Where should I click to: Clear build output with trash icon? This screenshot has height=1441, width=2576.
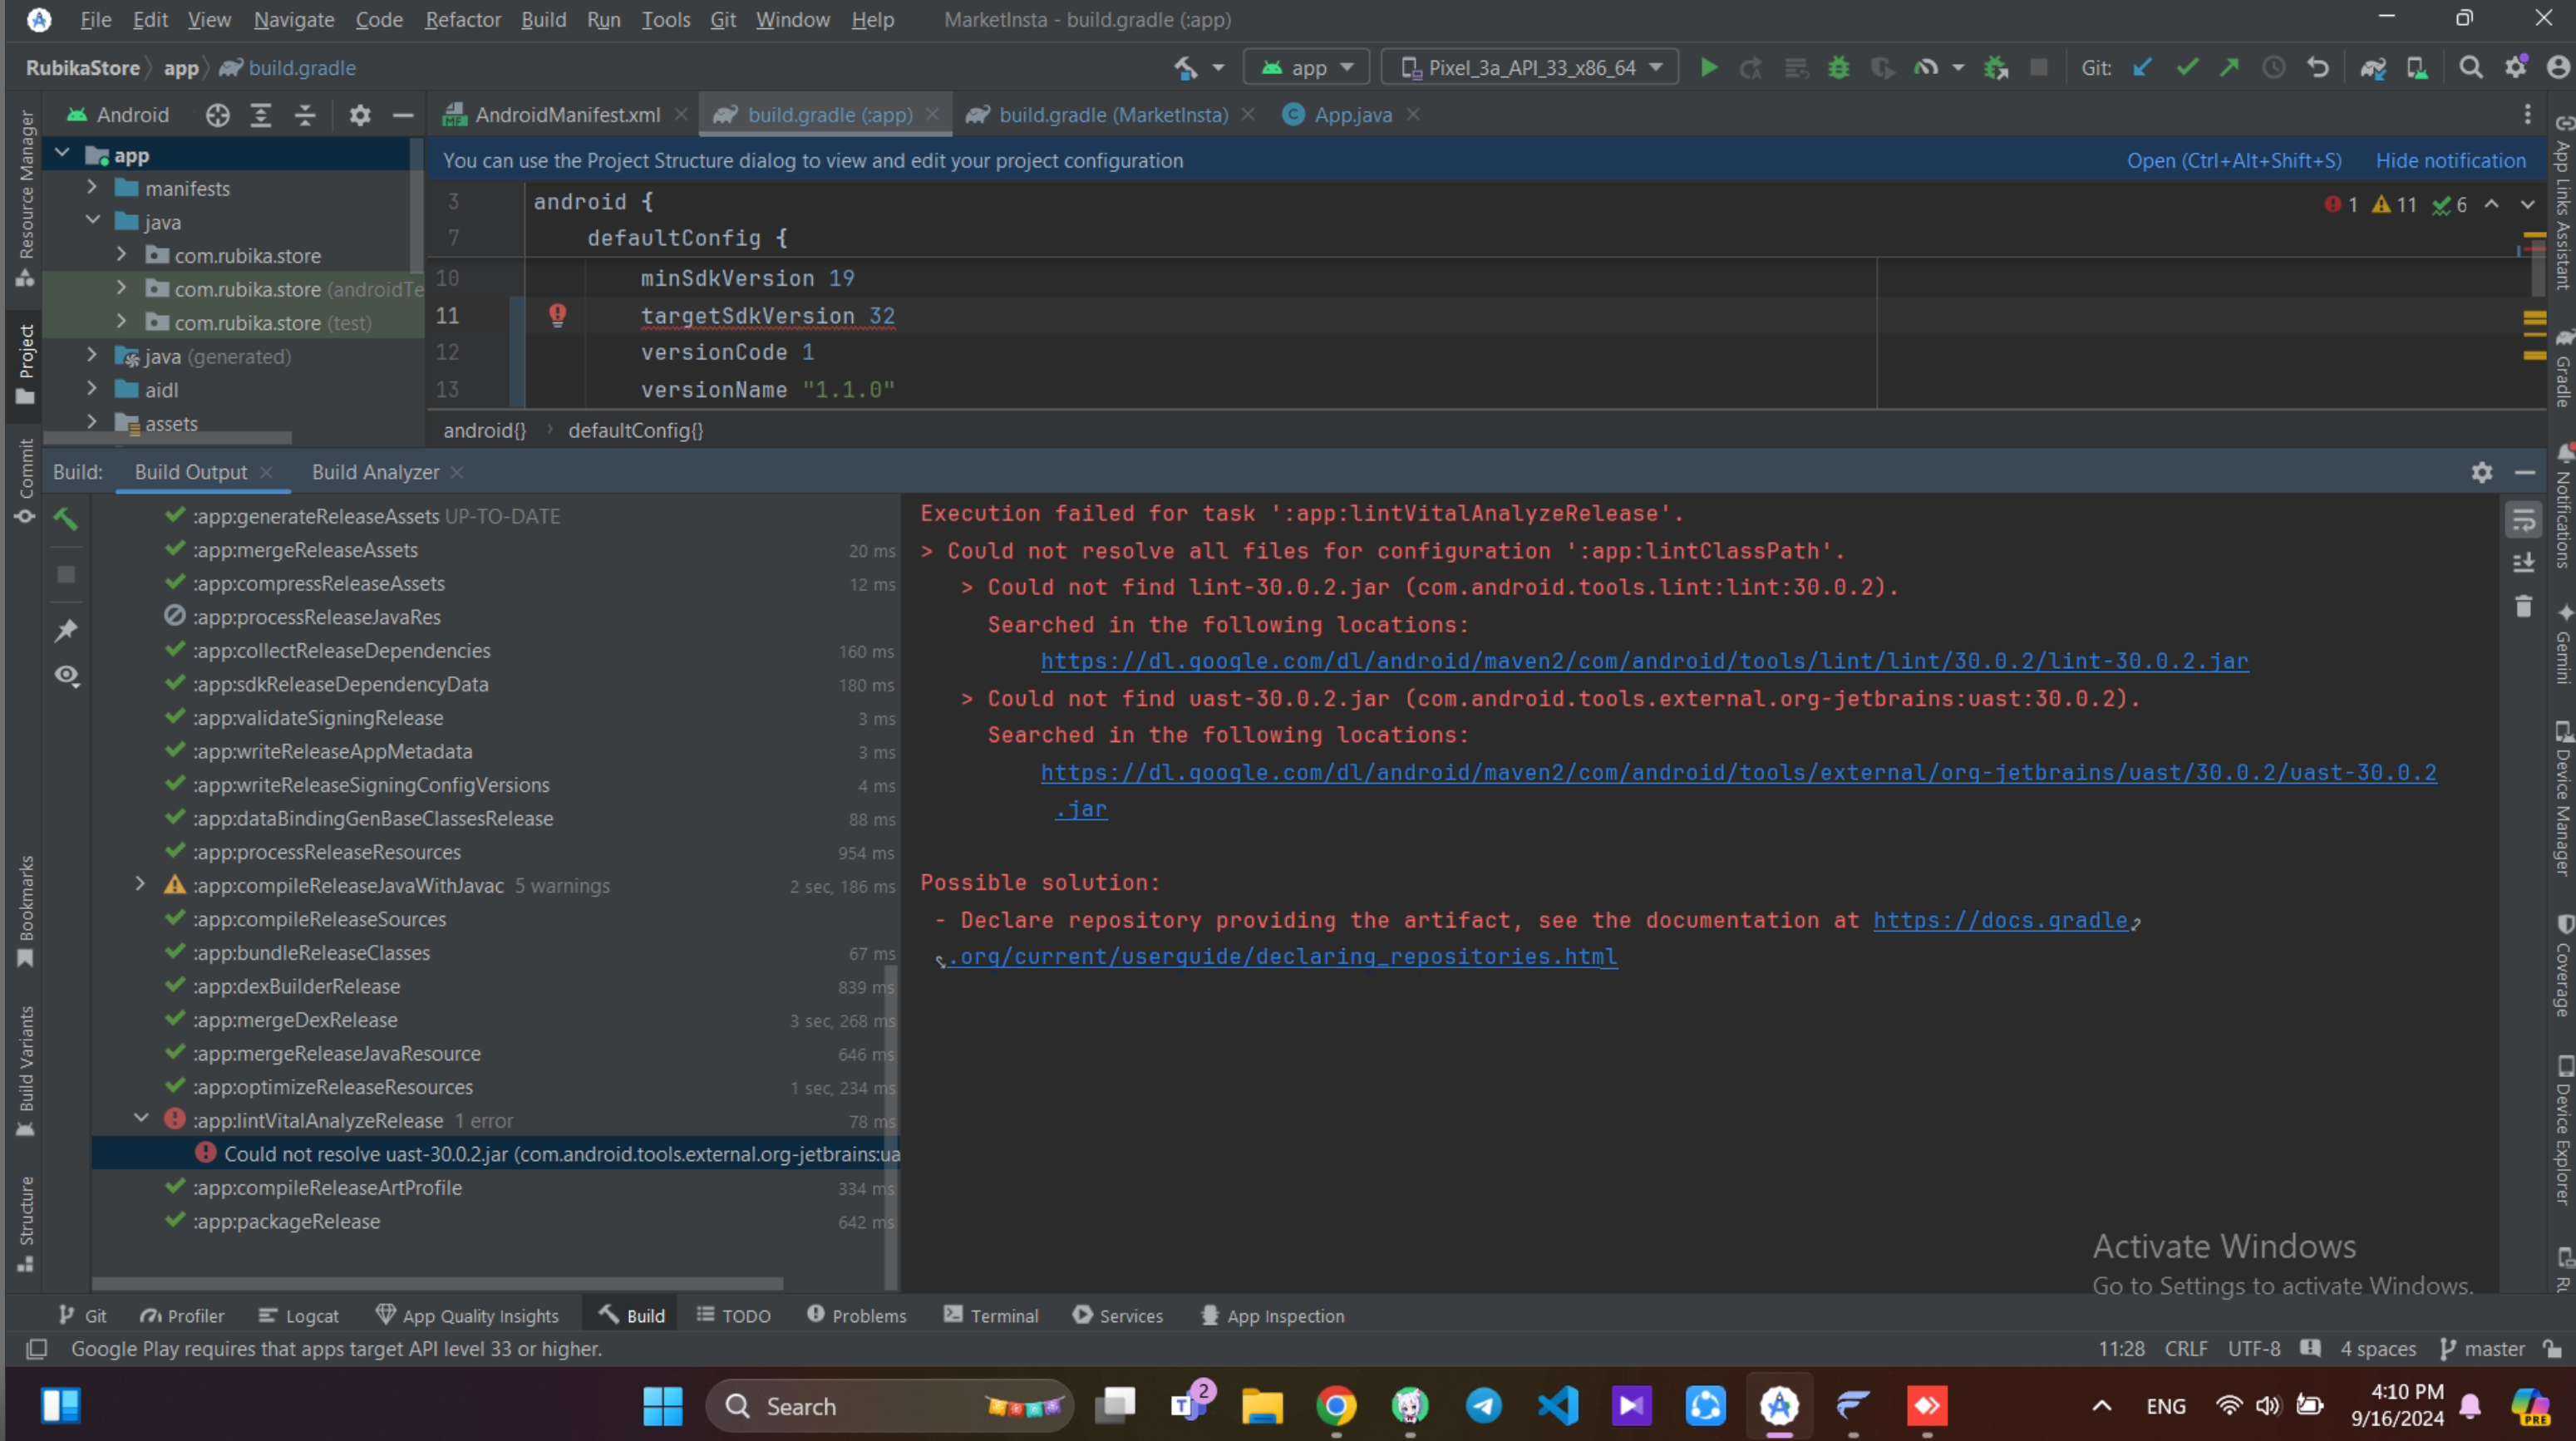click(2524, 606)
